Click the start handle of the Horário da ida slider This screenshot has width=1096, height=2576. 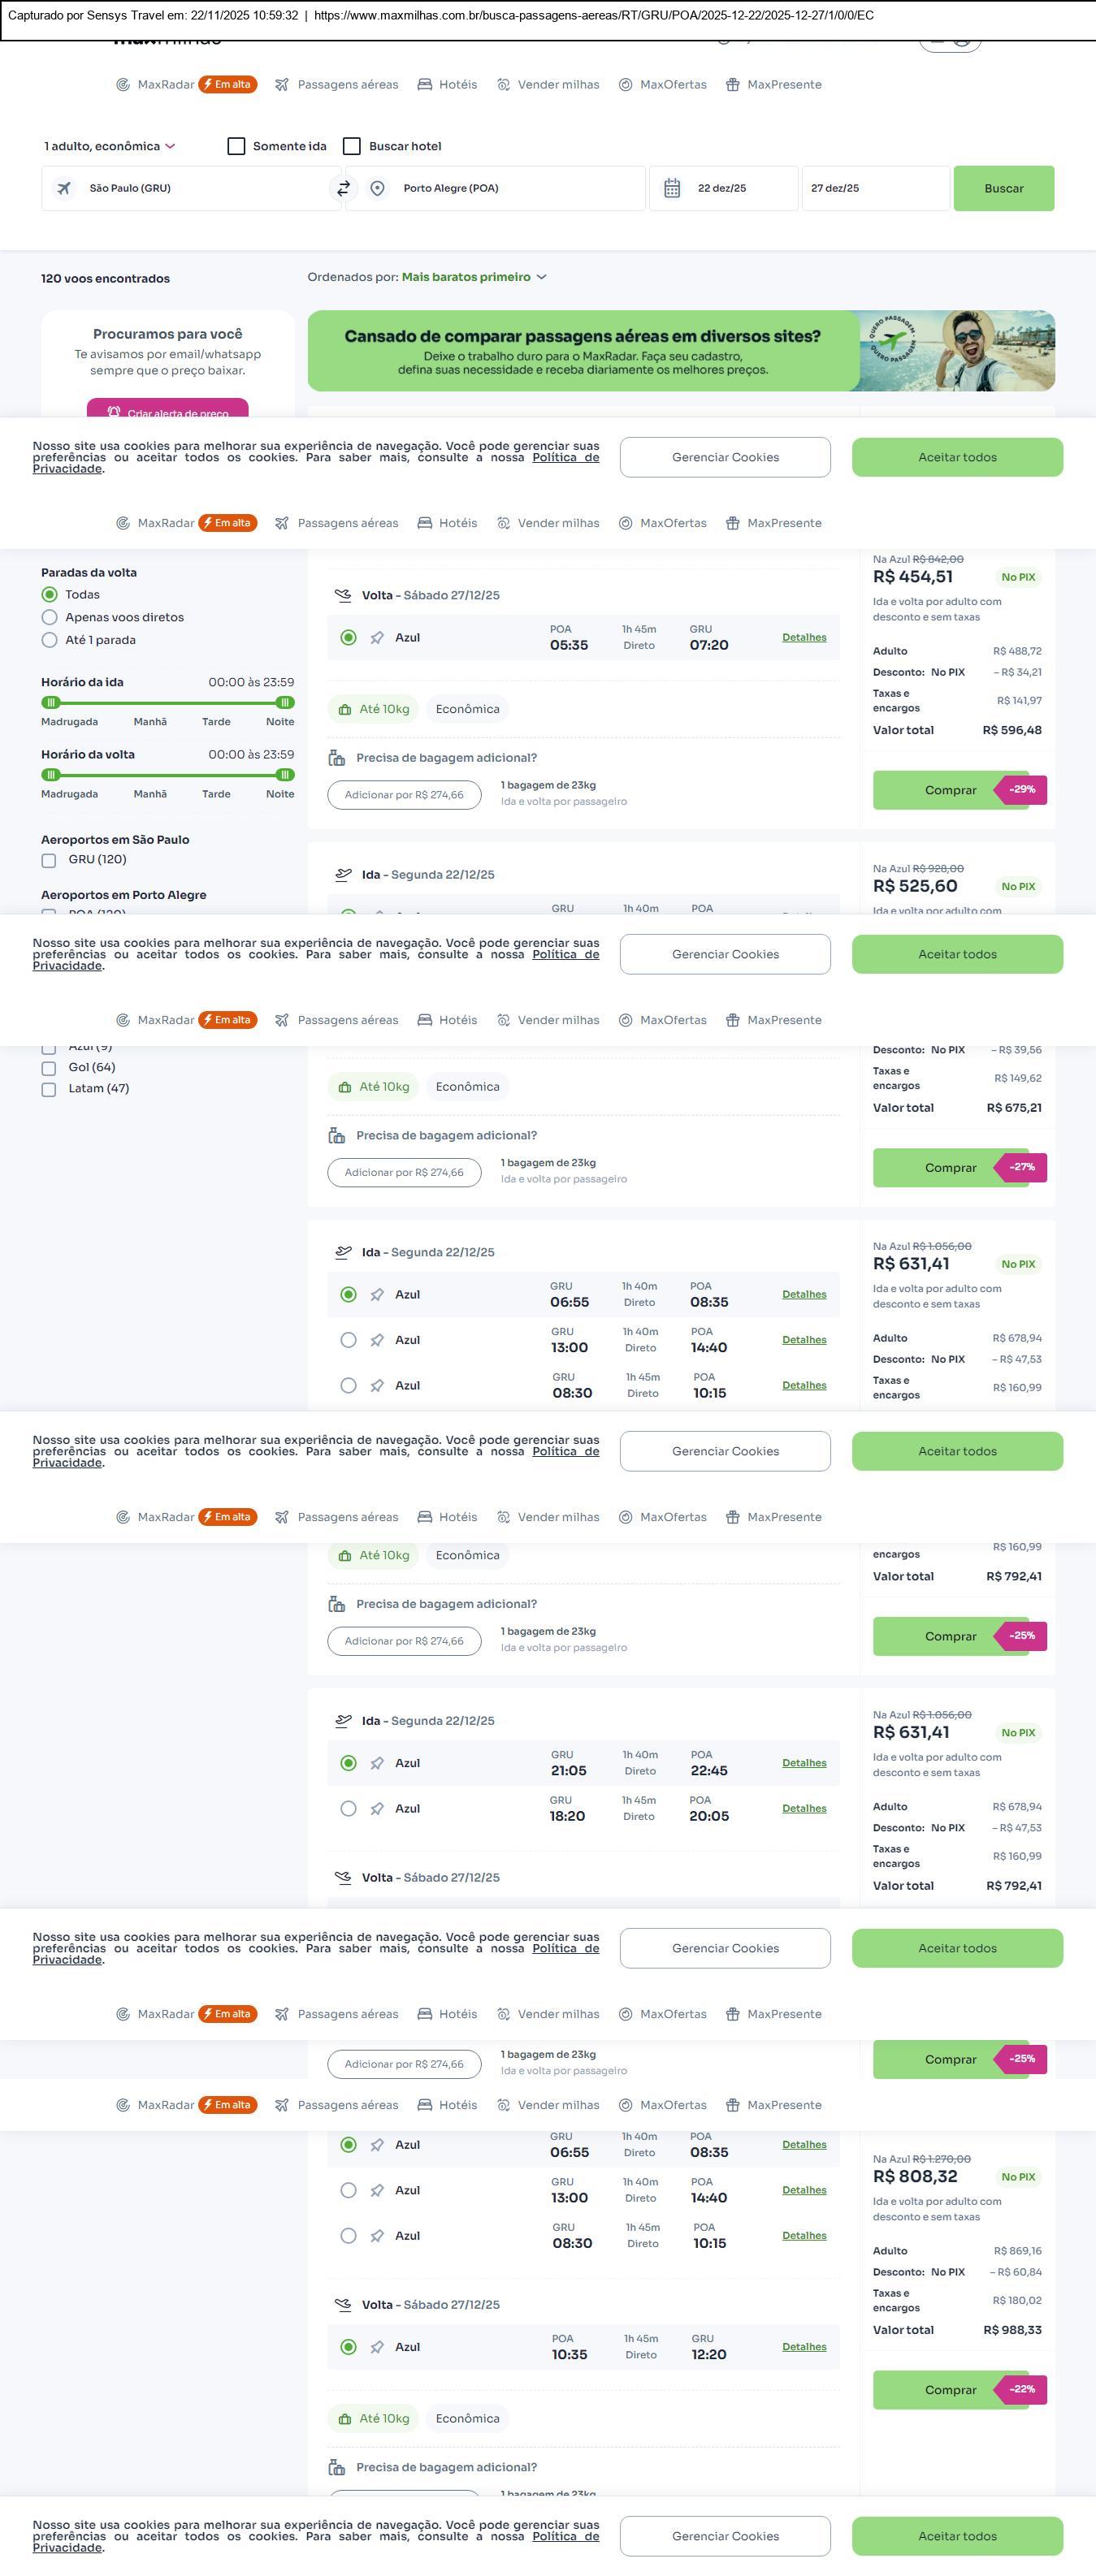coord(51,702)
